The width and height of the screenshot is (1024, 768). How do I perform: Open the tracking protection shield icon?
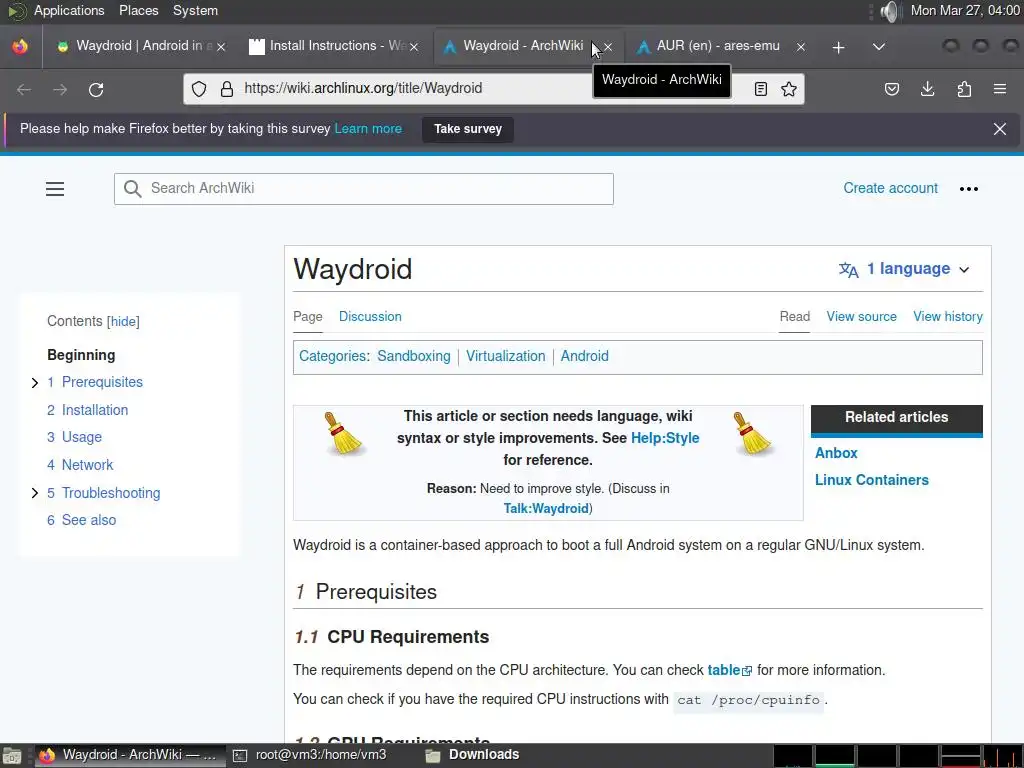coord(199,89)
